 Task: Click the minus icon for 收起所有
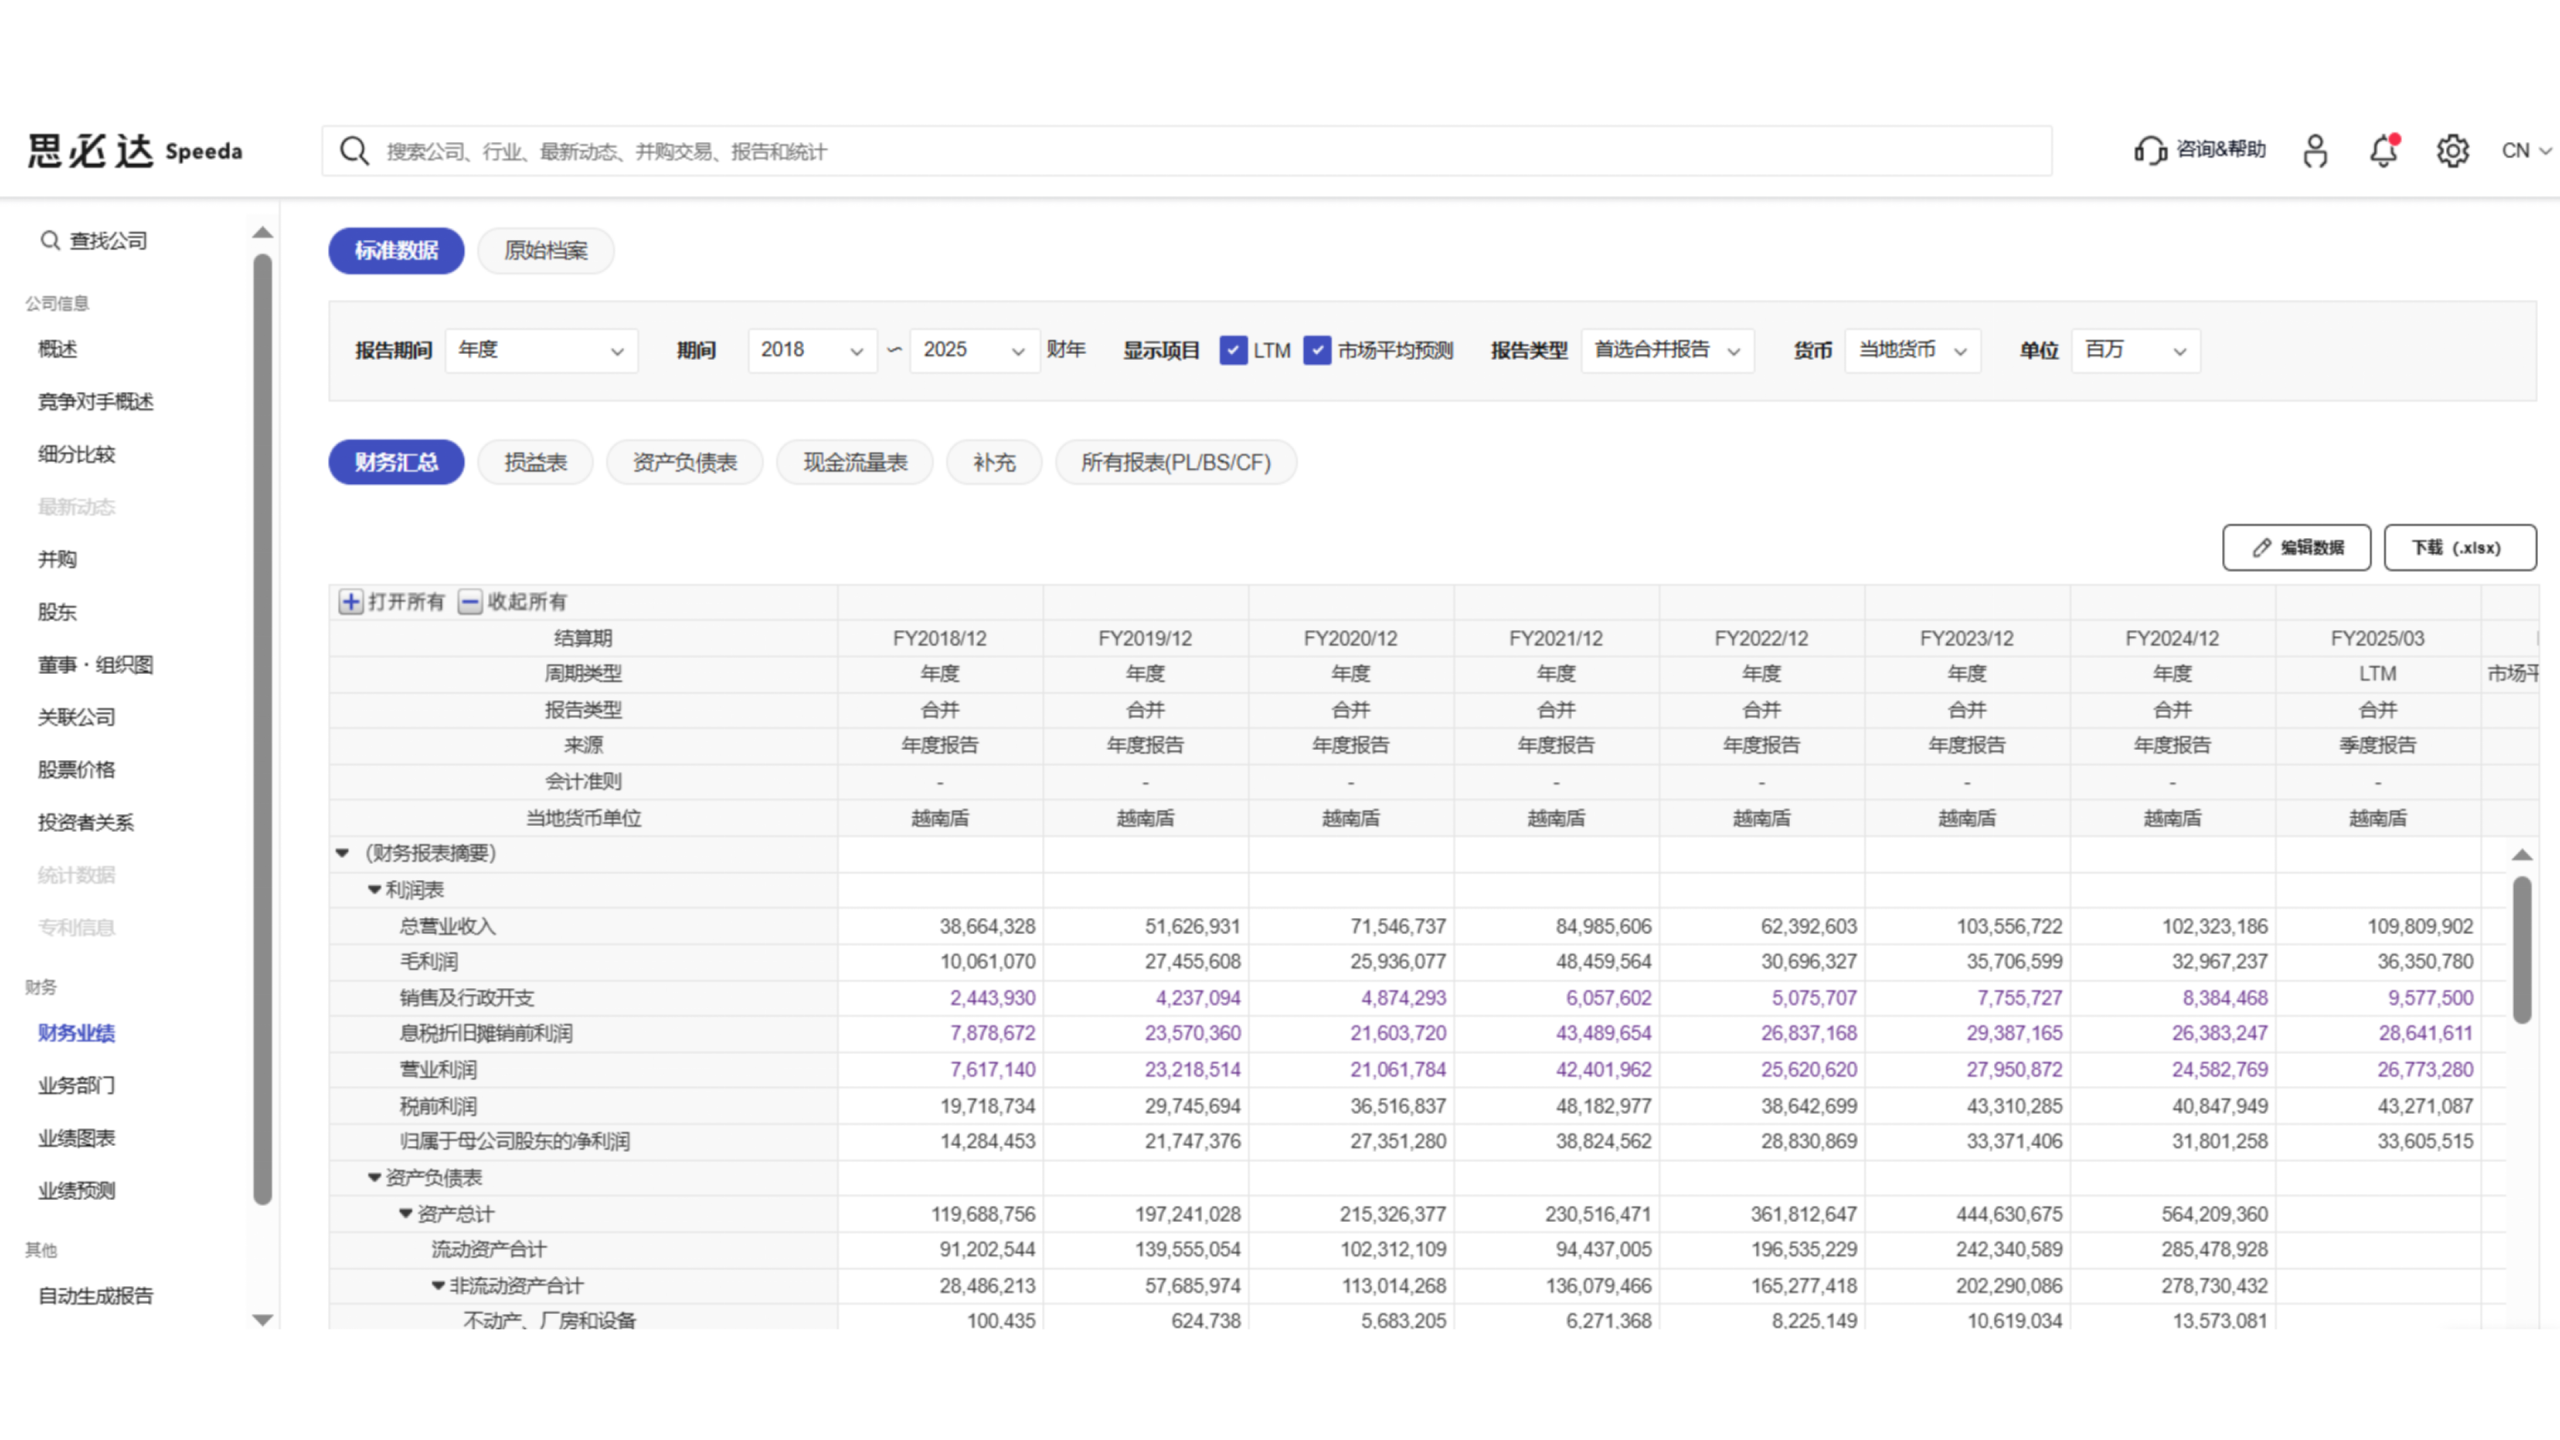pos(469,601)
